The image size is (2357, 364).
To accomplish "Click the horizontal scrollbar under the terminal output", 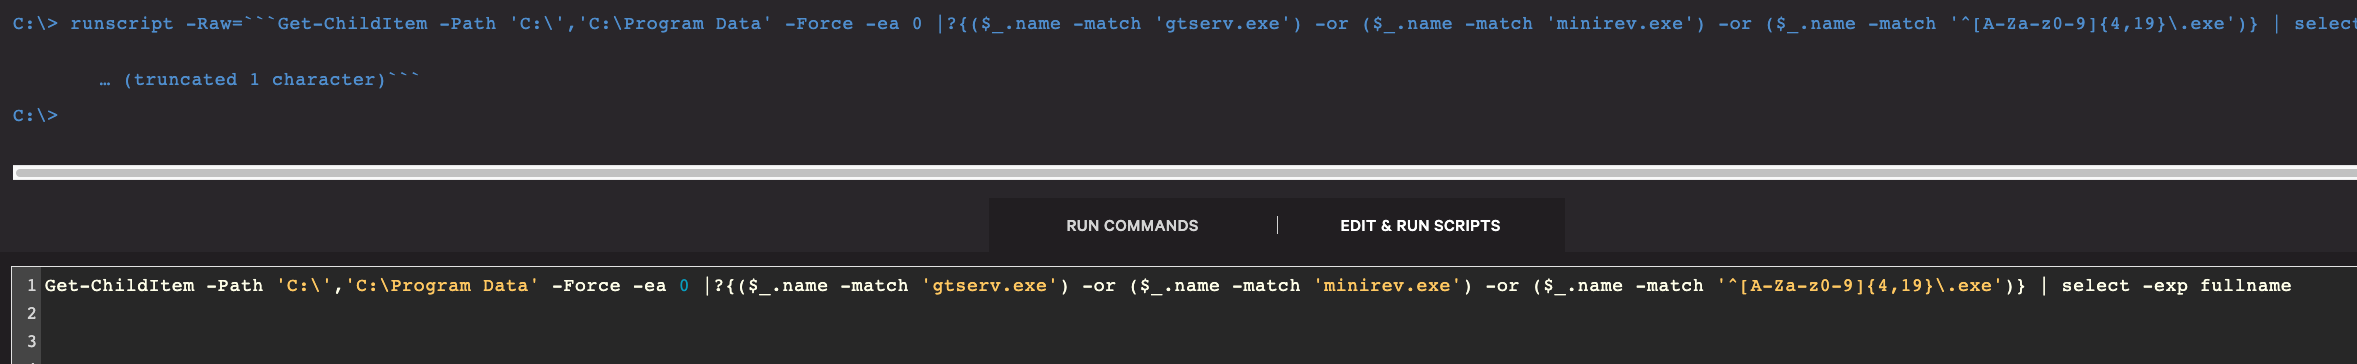I will click(1185, 173).
